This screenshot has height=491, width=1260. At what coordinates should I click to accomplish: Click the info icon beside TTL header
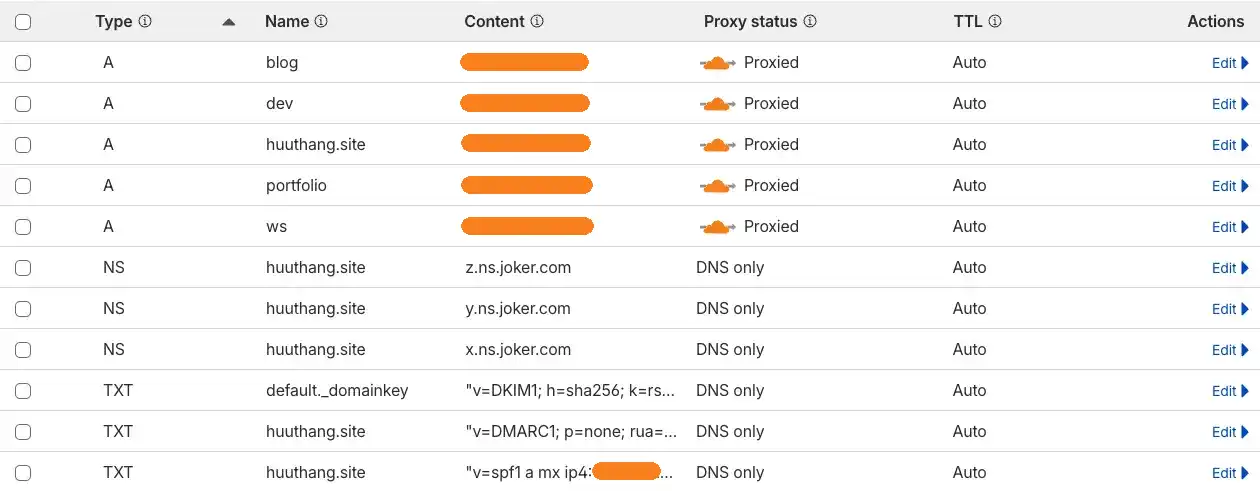995,21
